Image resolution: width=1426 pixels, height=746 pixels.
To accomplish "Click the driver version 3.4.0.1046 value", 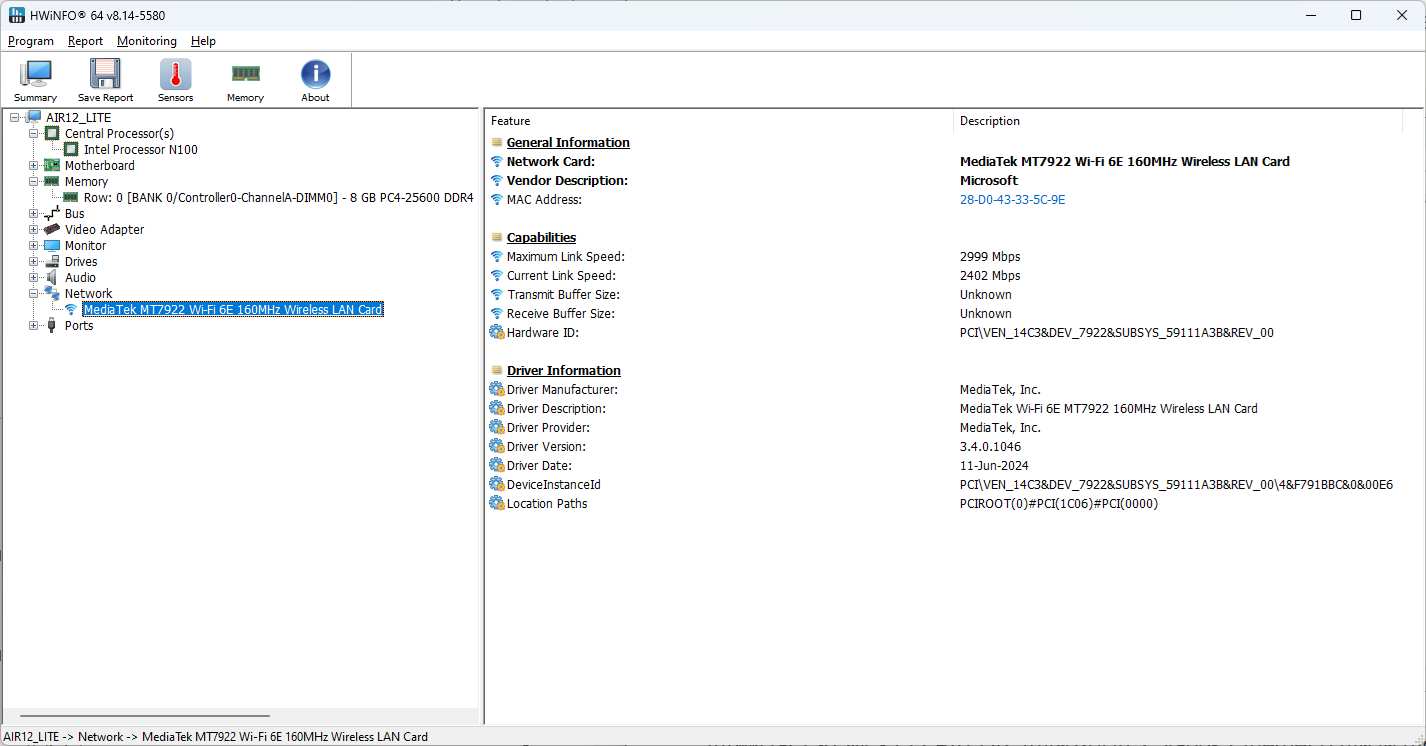I will (990, 447).
